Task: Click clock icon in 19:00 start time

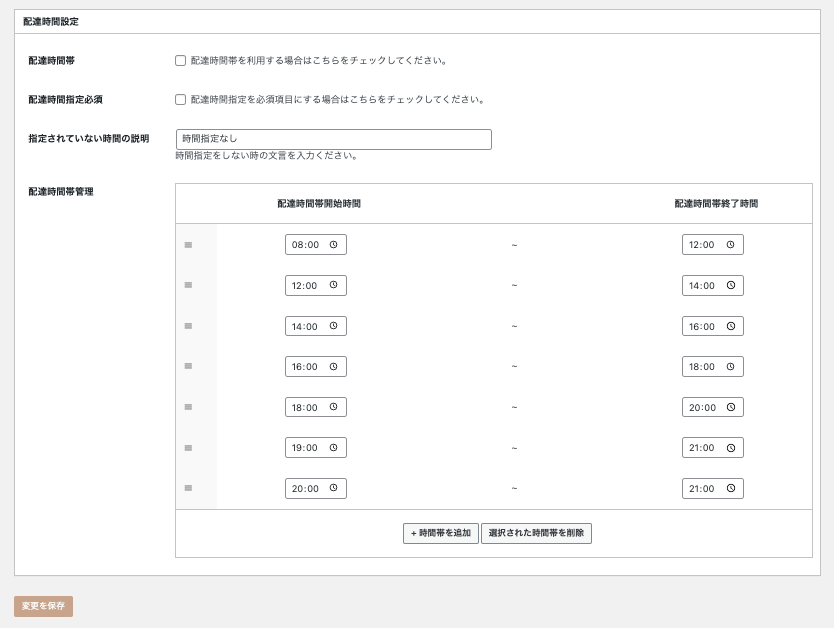Action: pos(334,447)
